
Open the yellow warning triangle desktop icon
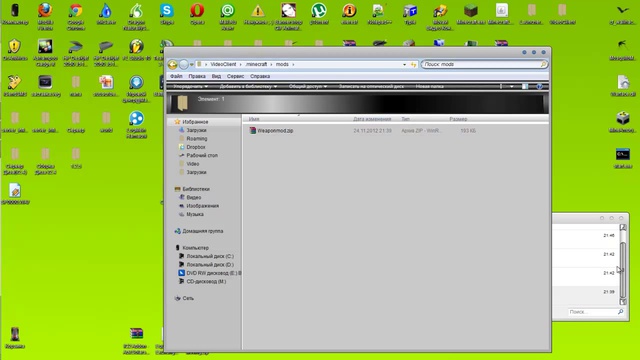tap(258, 10)
